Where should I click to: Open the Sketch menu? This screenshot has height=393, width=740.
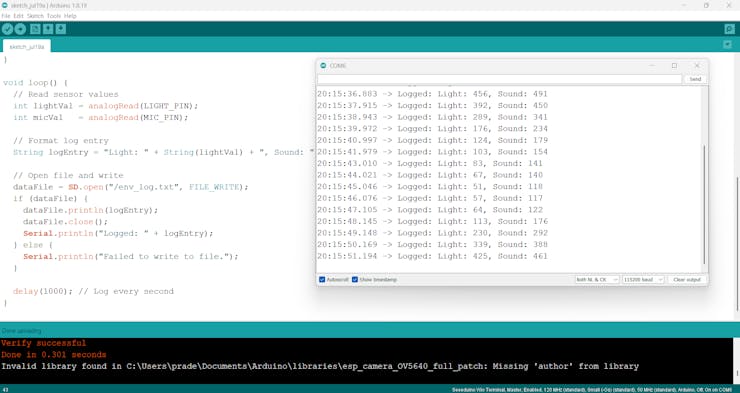pos(35,16)
